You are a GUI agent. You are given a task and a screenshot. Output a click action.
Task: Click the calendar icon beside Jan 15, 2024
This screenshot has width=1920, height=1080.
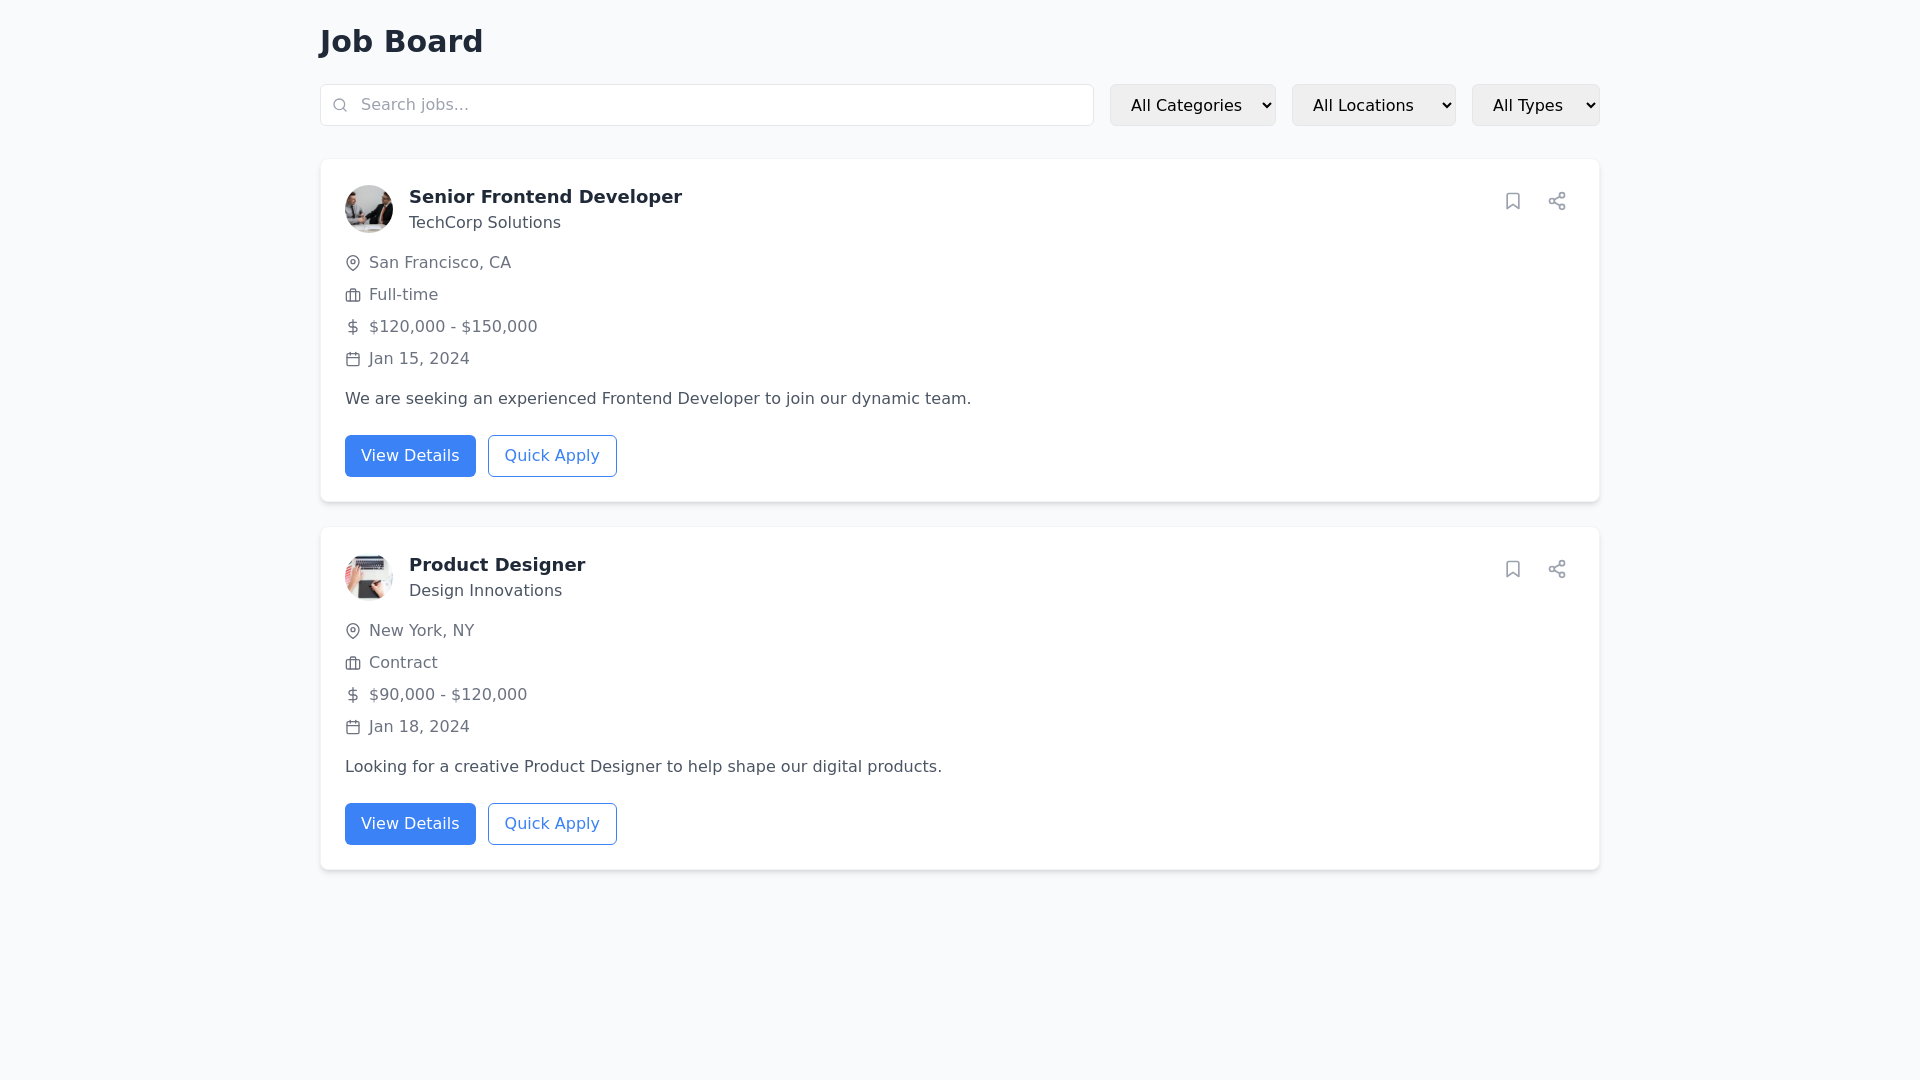(352, 358)
